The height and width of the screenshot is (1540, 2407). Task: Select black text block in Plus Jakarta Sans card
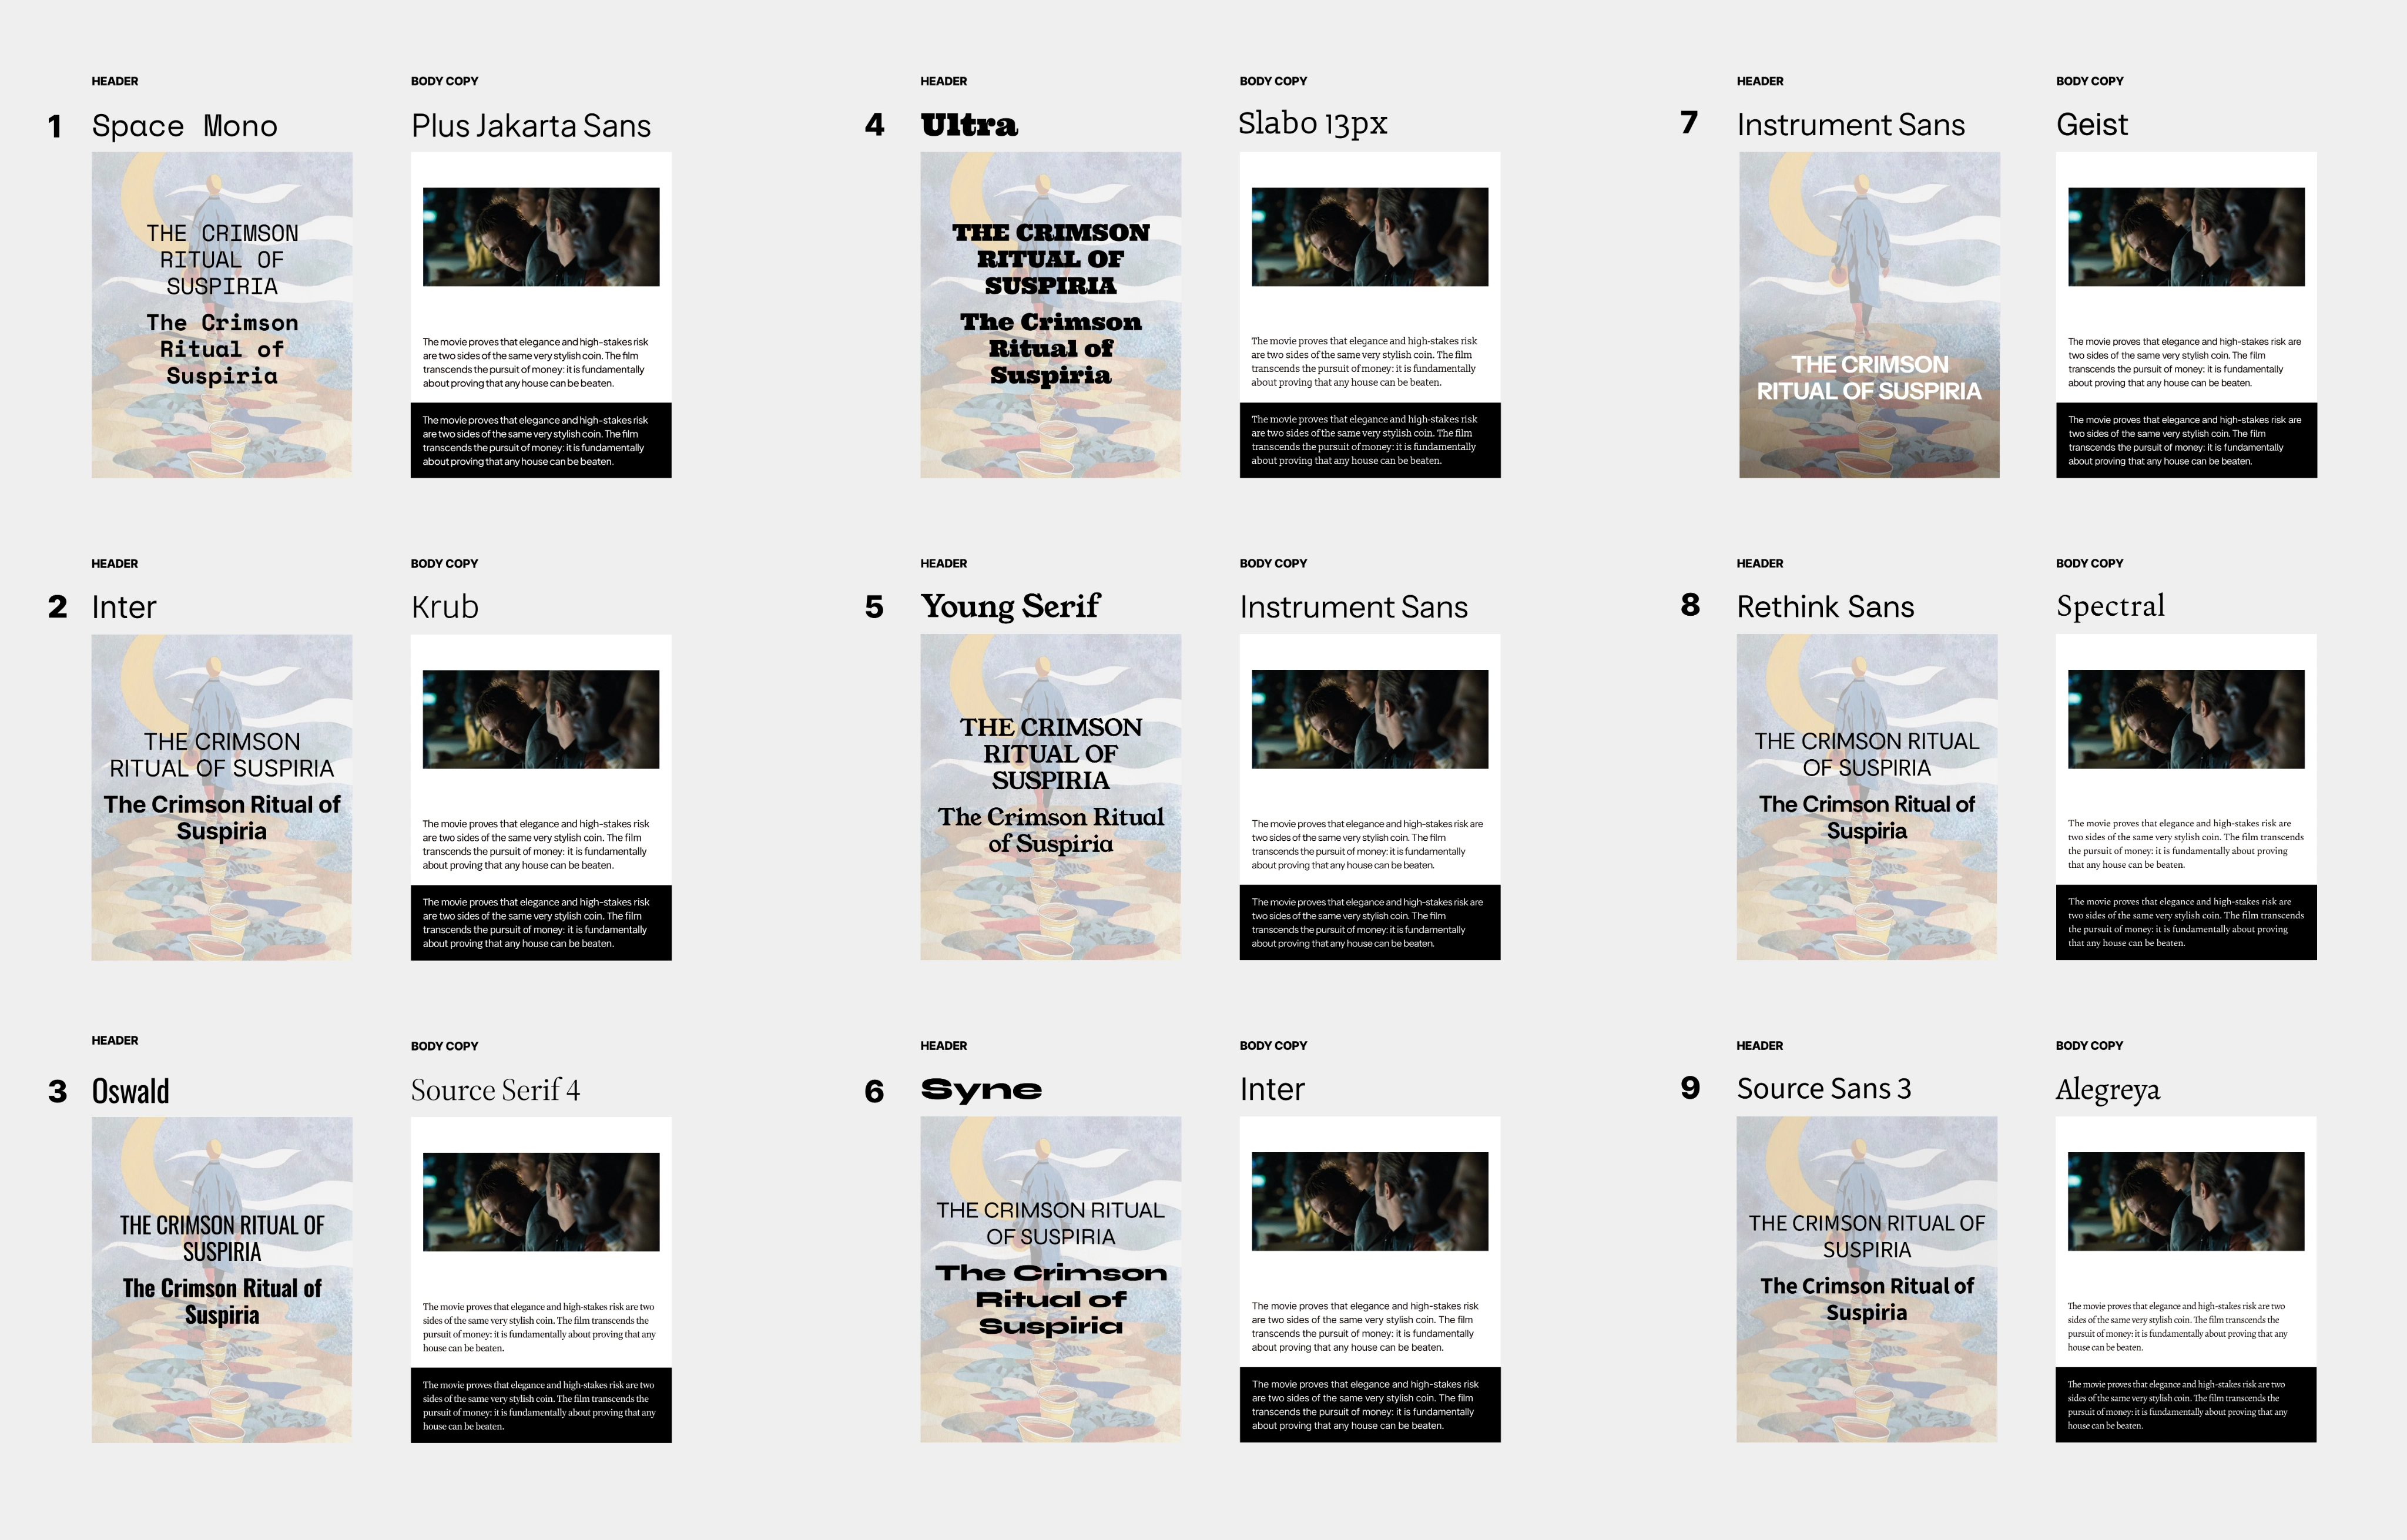pos(541,440)
